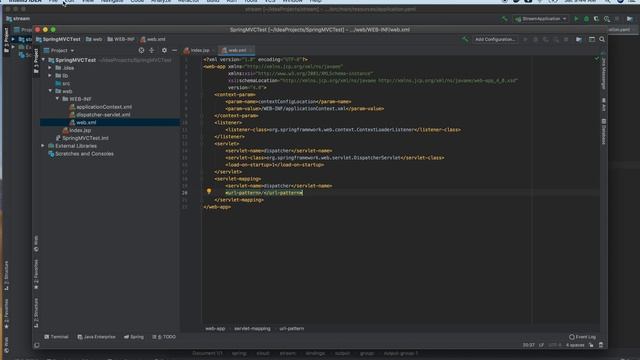640x360 pixels.
Task: Click build hammer icon in stream window
Action: coord(504,19)
